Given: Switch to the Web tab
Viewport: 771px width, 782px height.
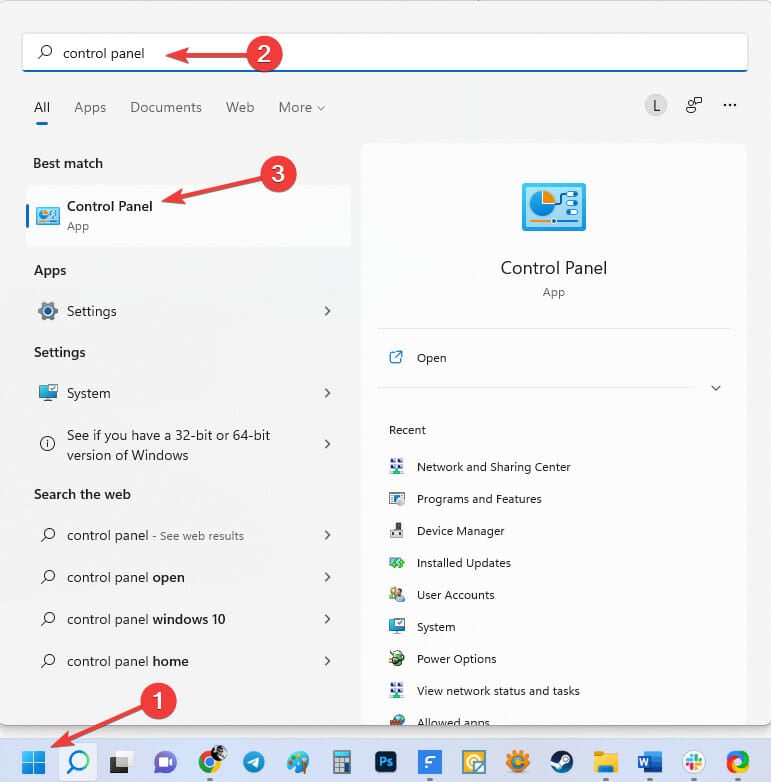Looking at the screenshot, I should click(x=240, y=107).
